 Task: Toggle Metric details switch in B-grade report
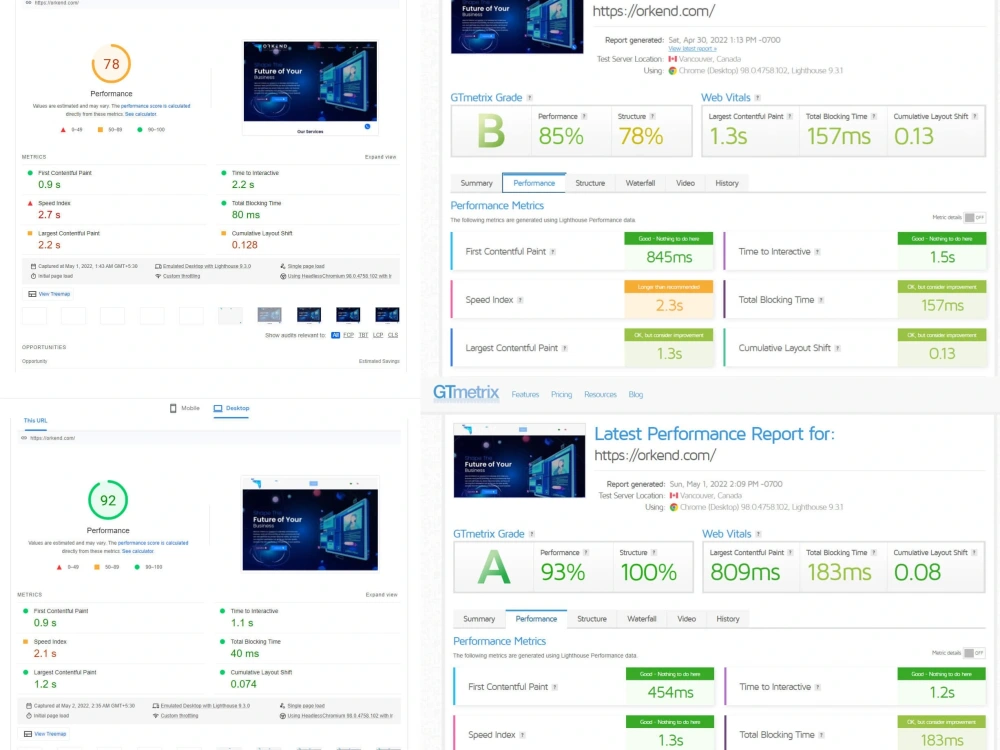tap(974, 217)
